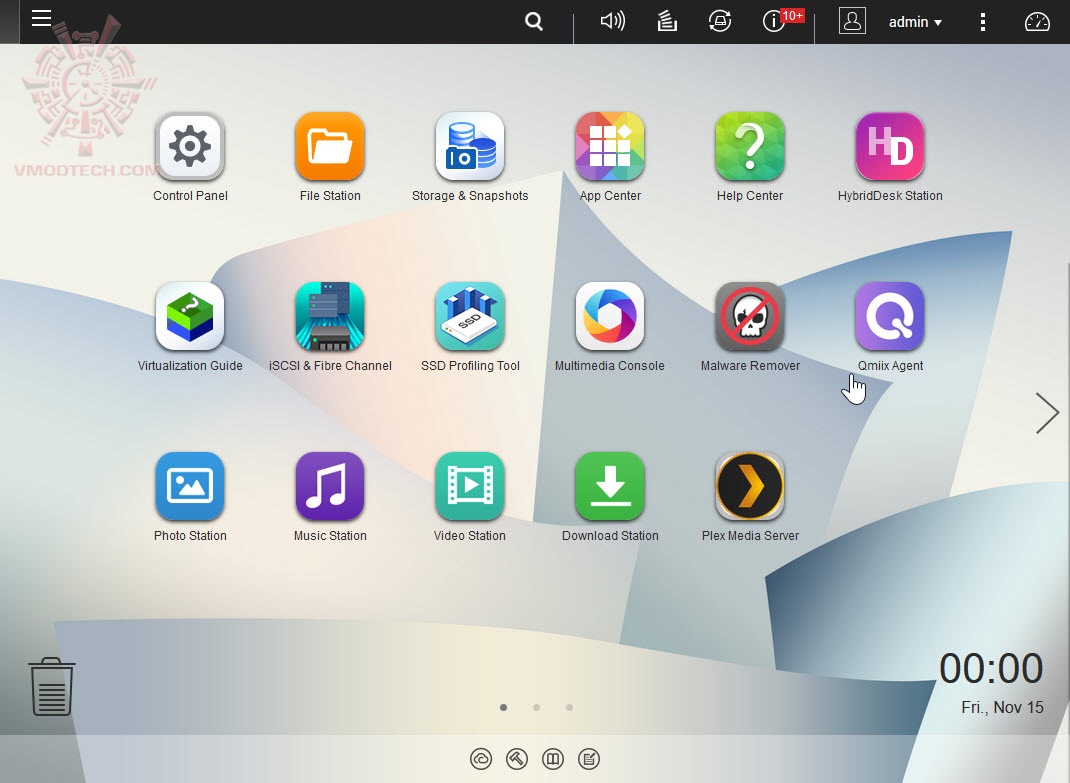Open the main hamburger menu
This screenshot has height=783, width=1070.
point(42,18)
